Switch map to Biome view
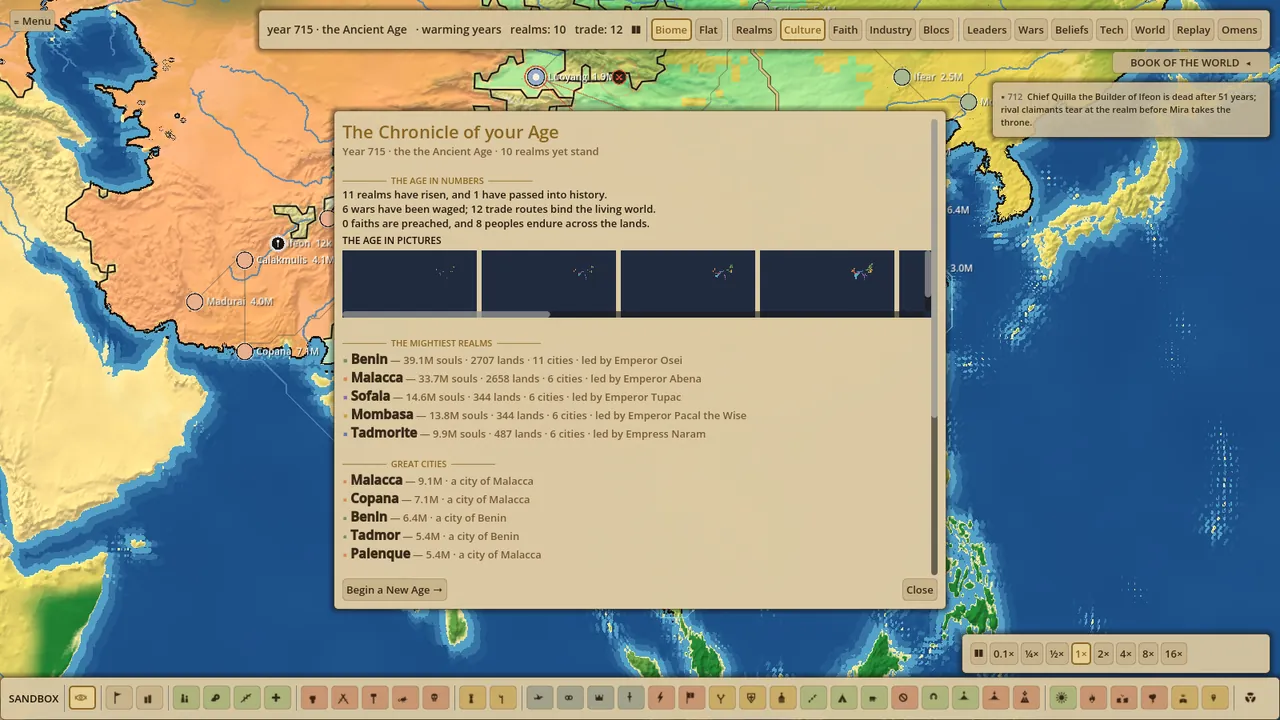Image resolution: width=1280 pixels, height=720 pixels. click(671, 30)
